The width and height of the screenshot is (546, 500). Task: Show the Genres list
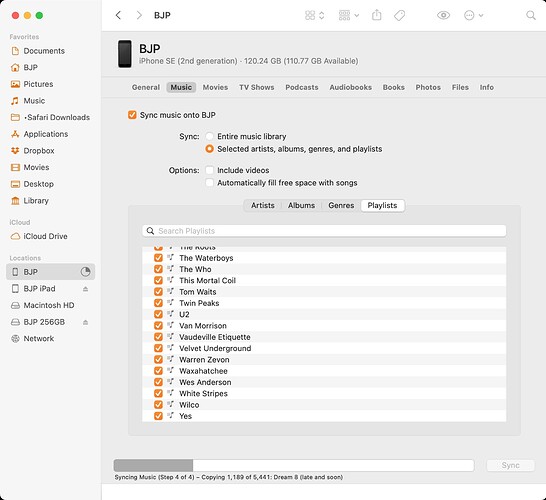point(341,205)
